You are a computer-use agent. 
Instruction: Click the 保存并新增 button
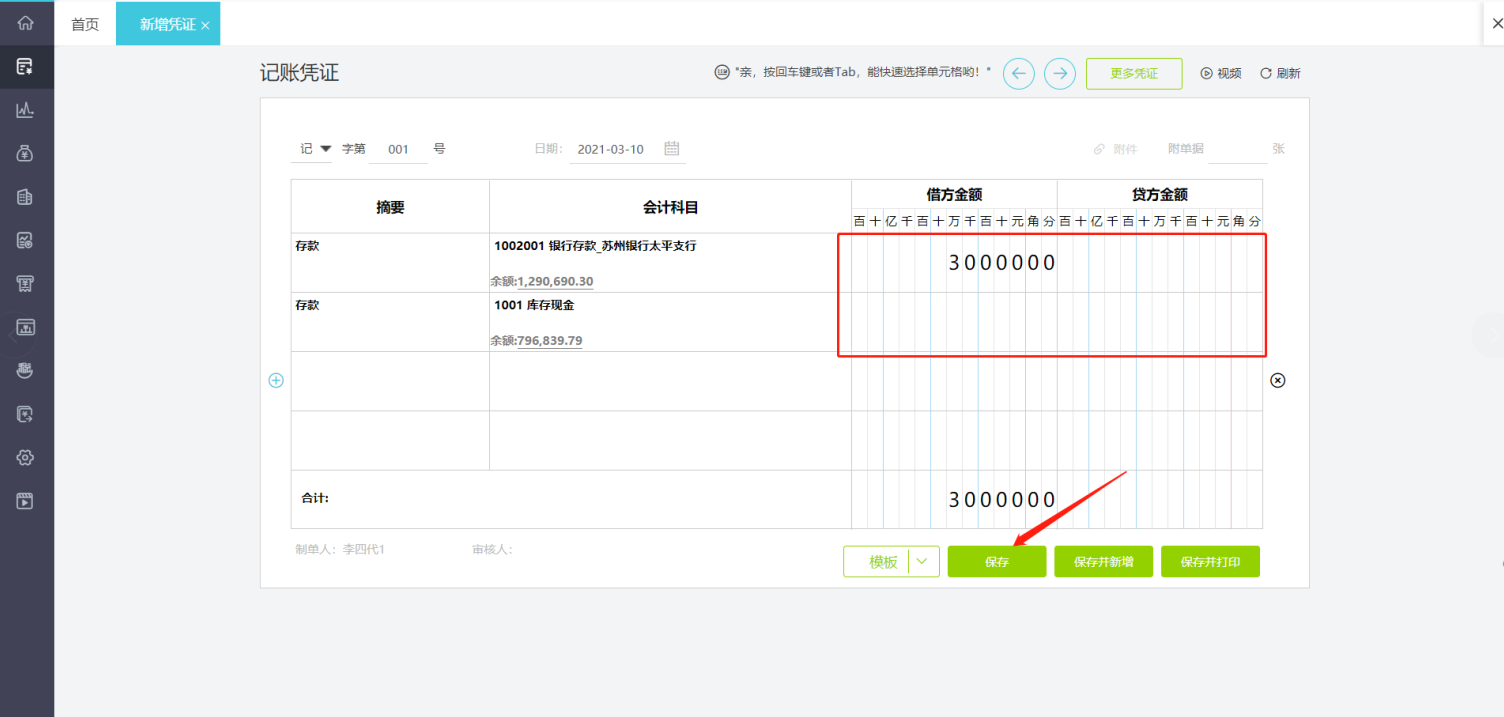[1103, 562]
